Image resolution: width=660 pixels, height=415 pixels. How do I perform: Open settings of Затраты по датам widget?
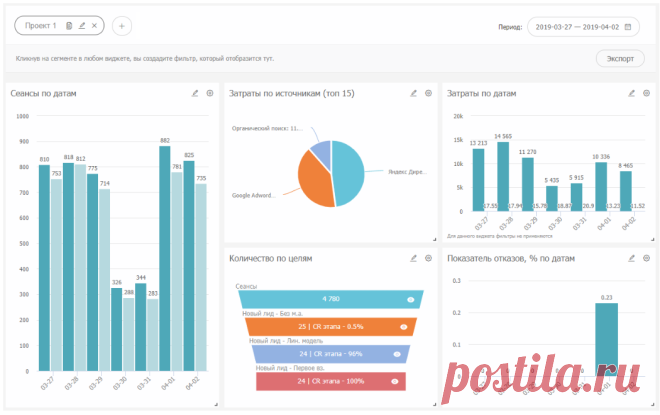647,93
